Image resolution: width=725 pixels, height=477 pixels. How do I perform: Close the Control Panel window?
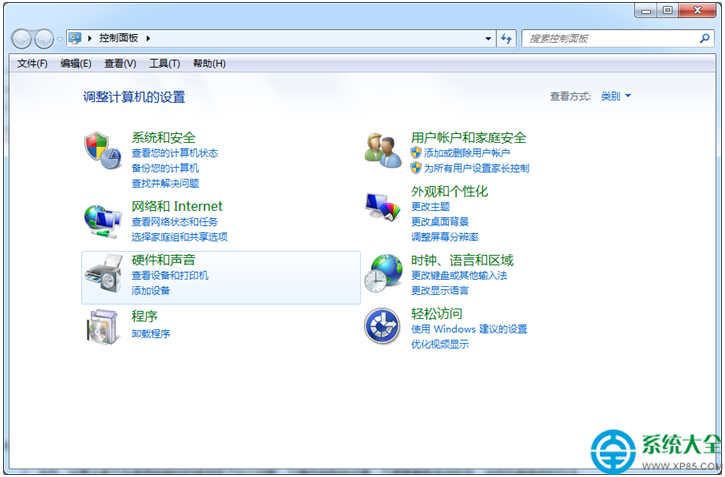(x=697, y=10)
